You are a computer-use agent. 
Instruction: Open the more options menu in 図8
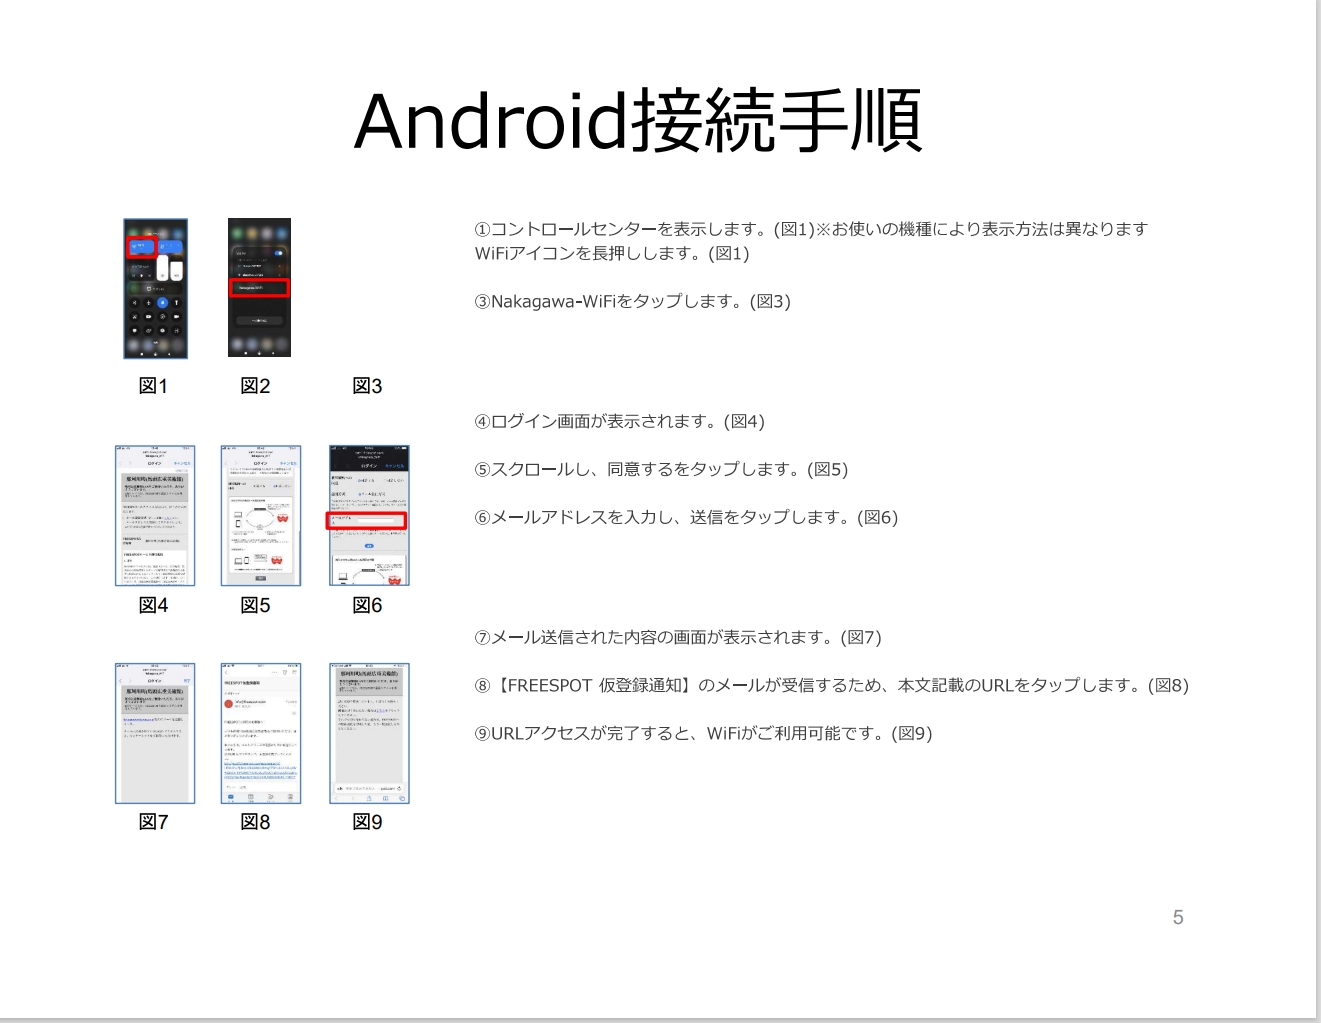[x=275, y=672]
